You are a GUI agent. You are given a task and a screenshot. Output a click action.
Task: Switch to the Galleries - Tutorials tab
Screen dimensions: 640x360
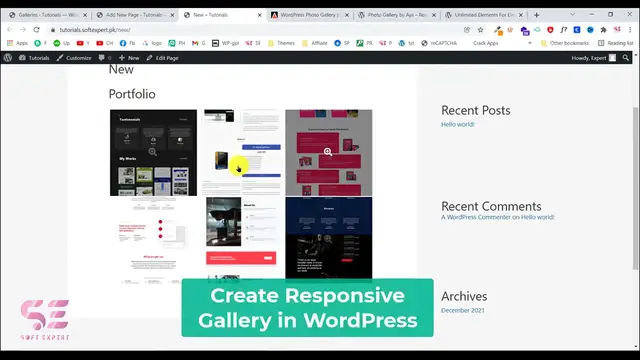click(x=48, y=15)
